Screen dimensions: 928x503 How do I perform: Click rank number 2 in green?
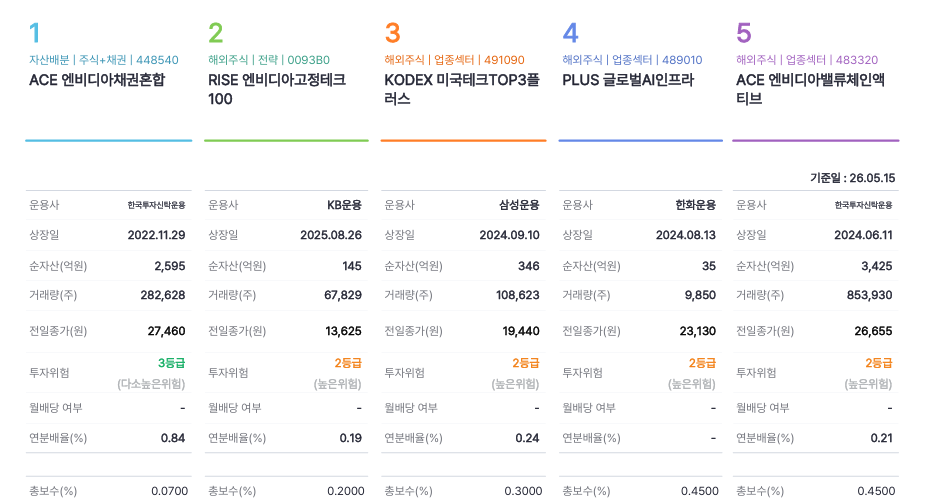point(215,33)
